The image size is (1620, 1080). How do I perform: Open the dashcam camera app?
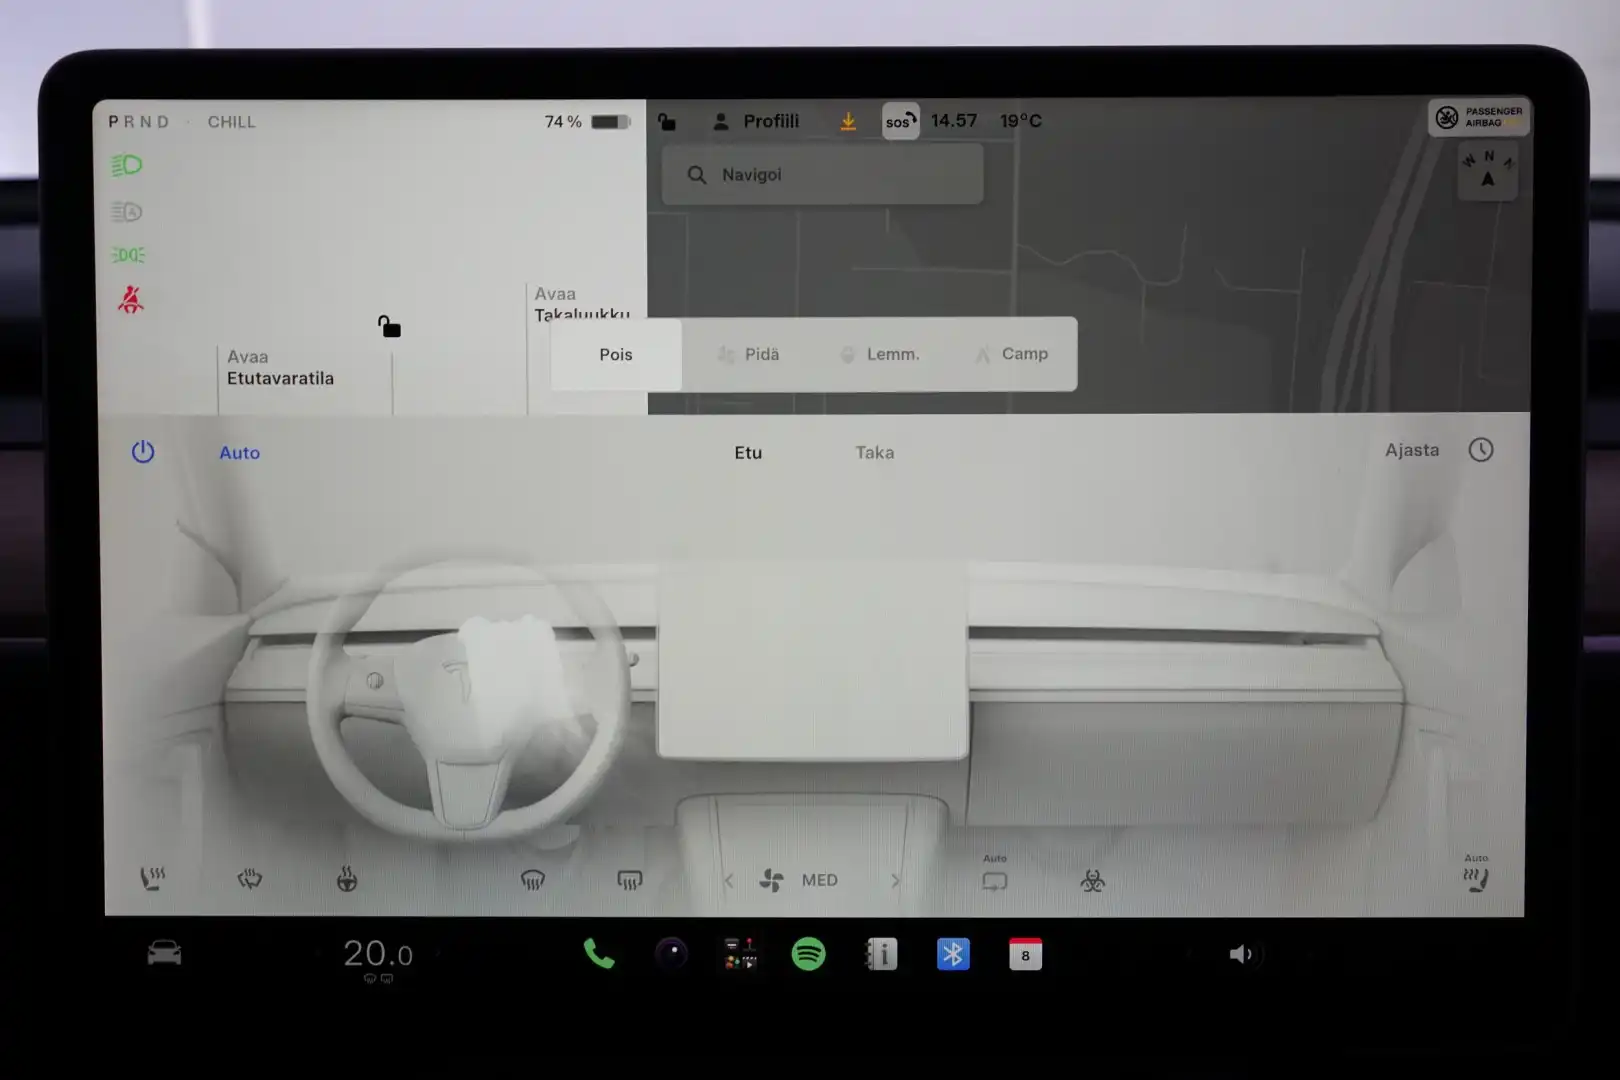[671, 954]
